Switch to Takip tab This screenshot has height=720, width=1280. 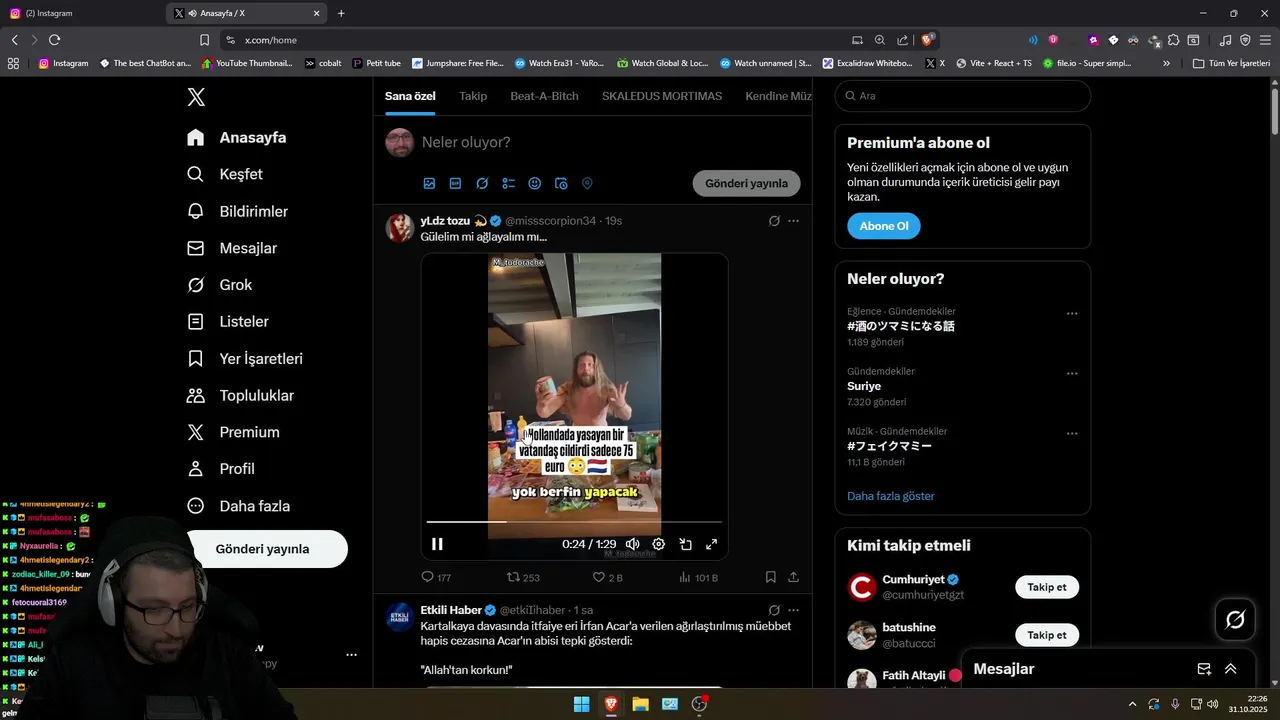pyautogui.click(x=473, y=96)
